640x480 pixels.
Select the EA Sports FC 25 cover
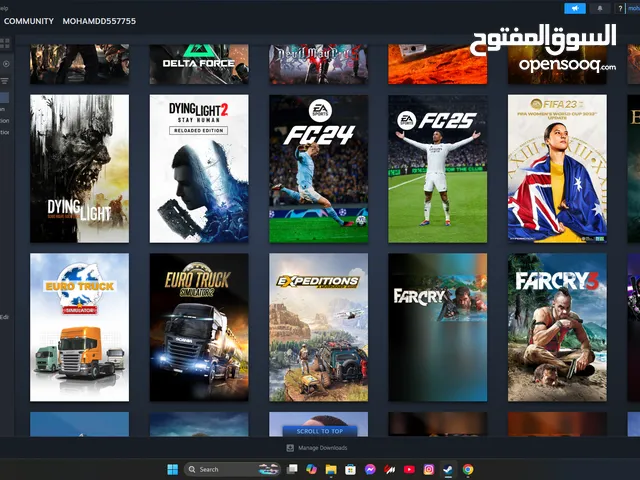click(x=438, y=169)
